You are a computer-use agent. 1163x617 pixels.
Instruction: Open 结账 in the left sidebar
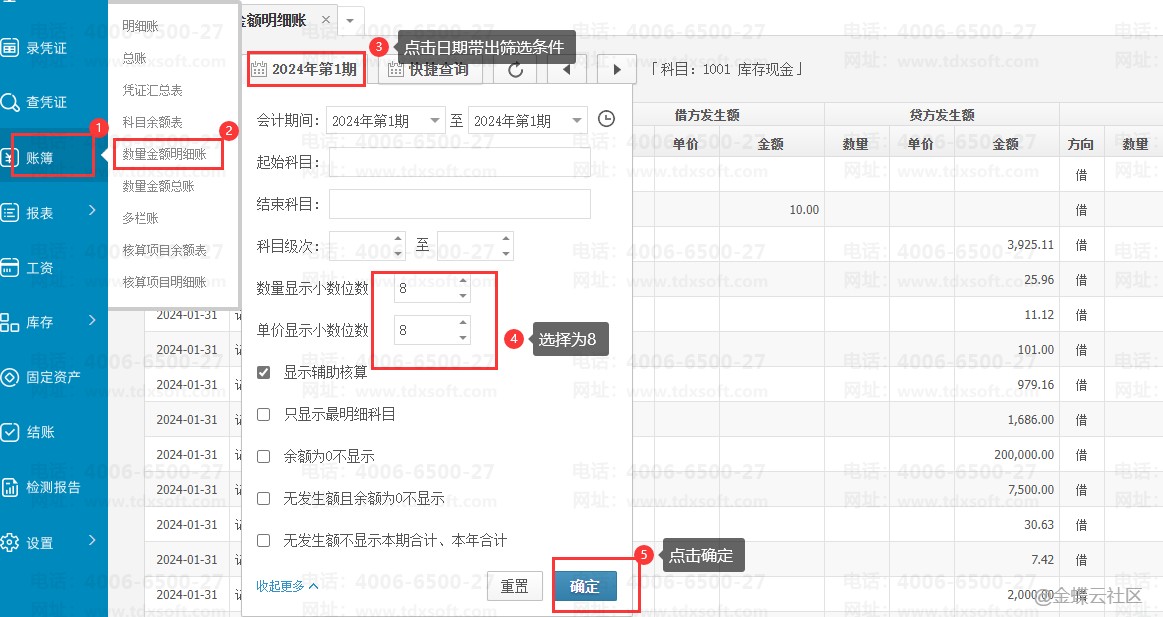click(x=40, y=433)
